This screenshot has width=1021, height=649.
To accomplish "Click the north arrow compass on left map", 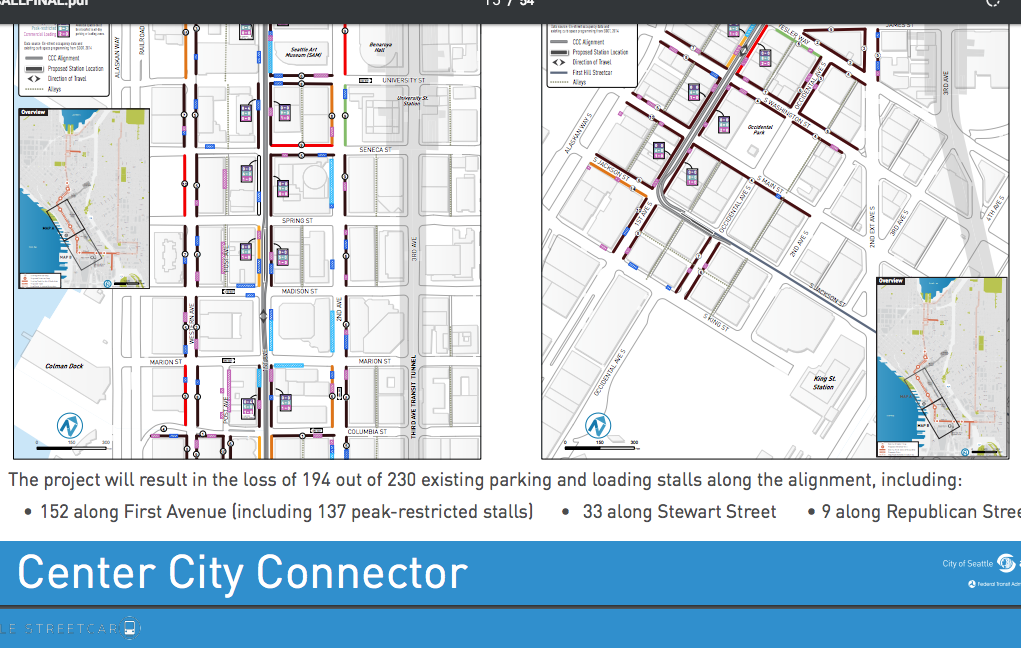I will tap(70, 425).
